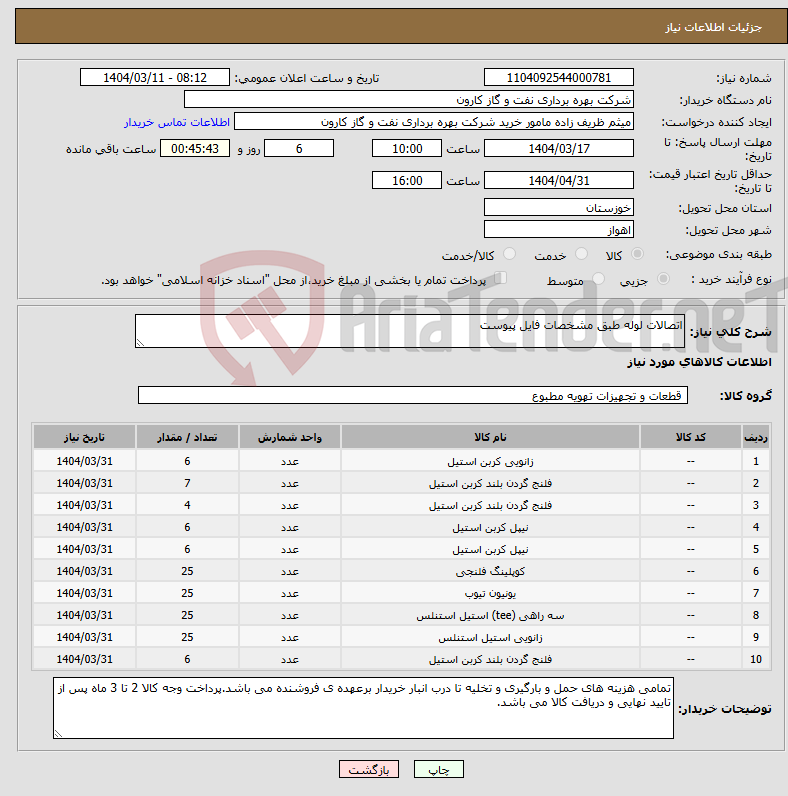This screenshot has width=788, height=796.
Task: Click the remaining time counter 00:45:43
Action: click(x=195, y=148)
